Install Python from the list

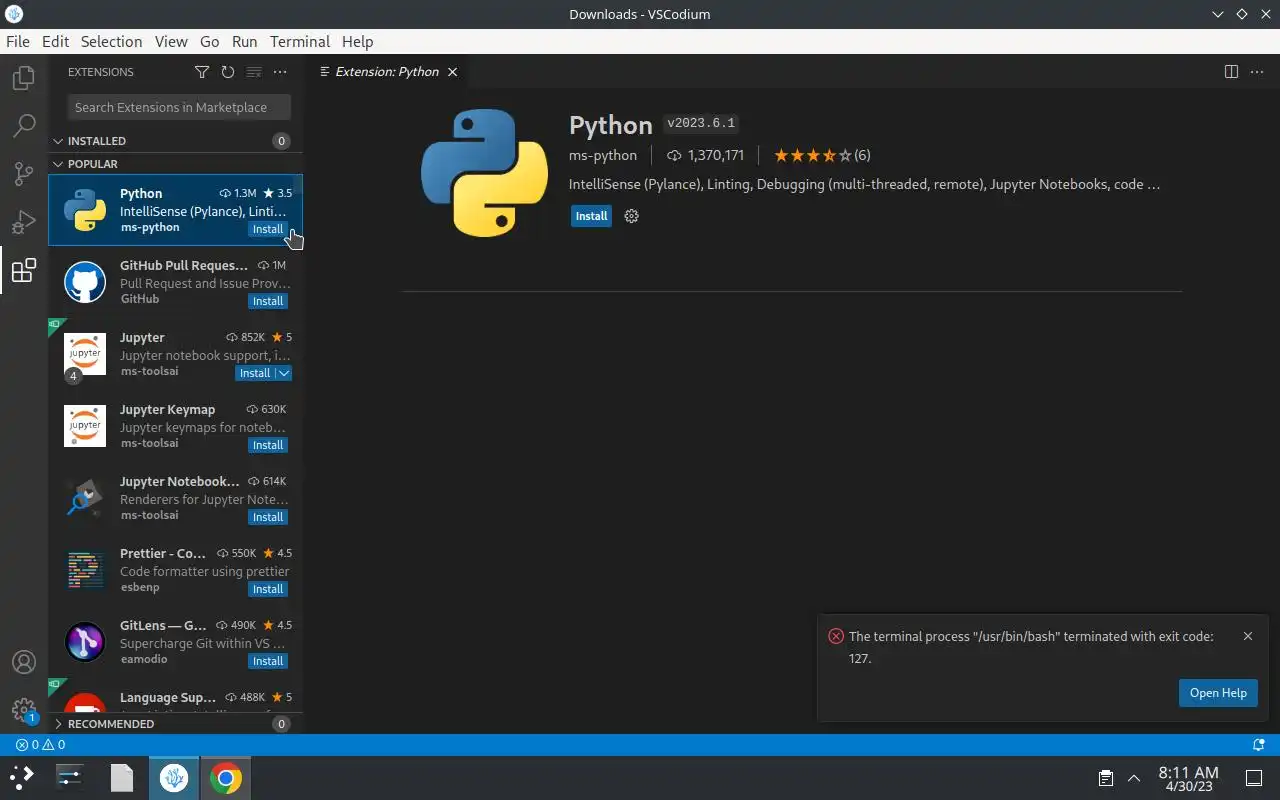point(267,229)
